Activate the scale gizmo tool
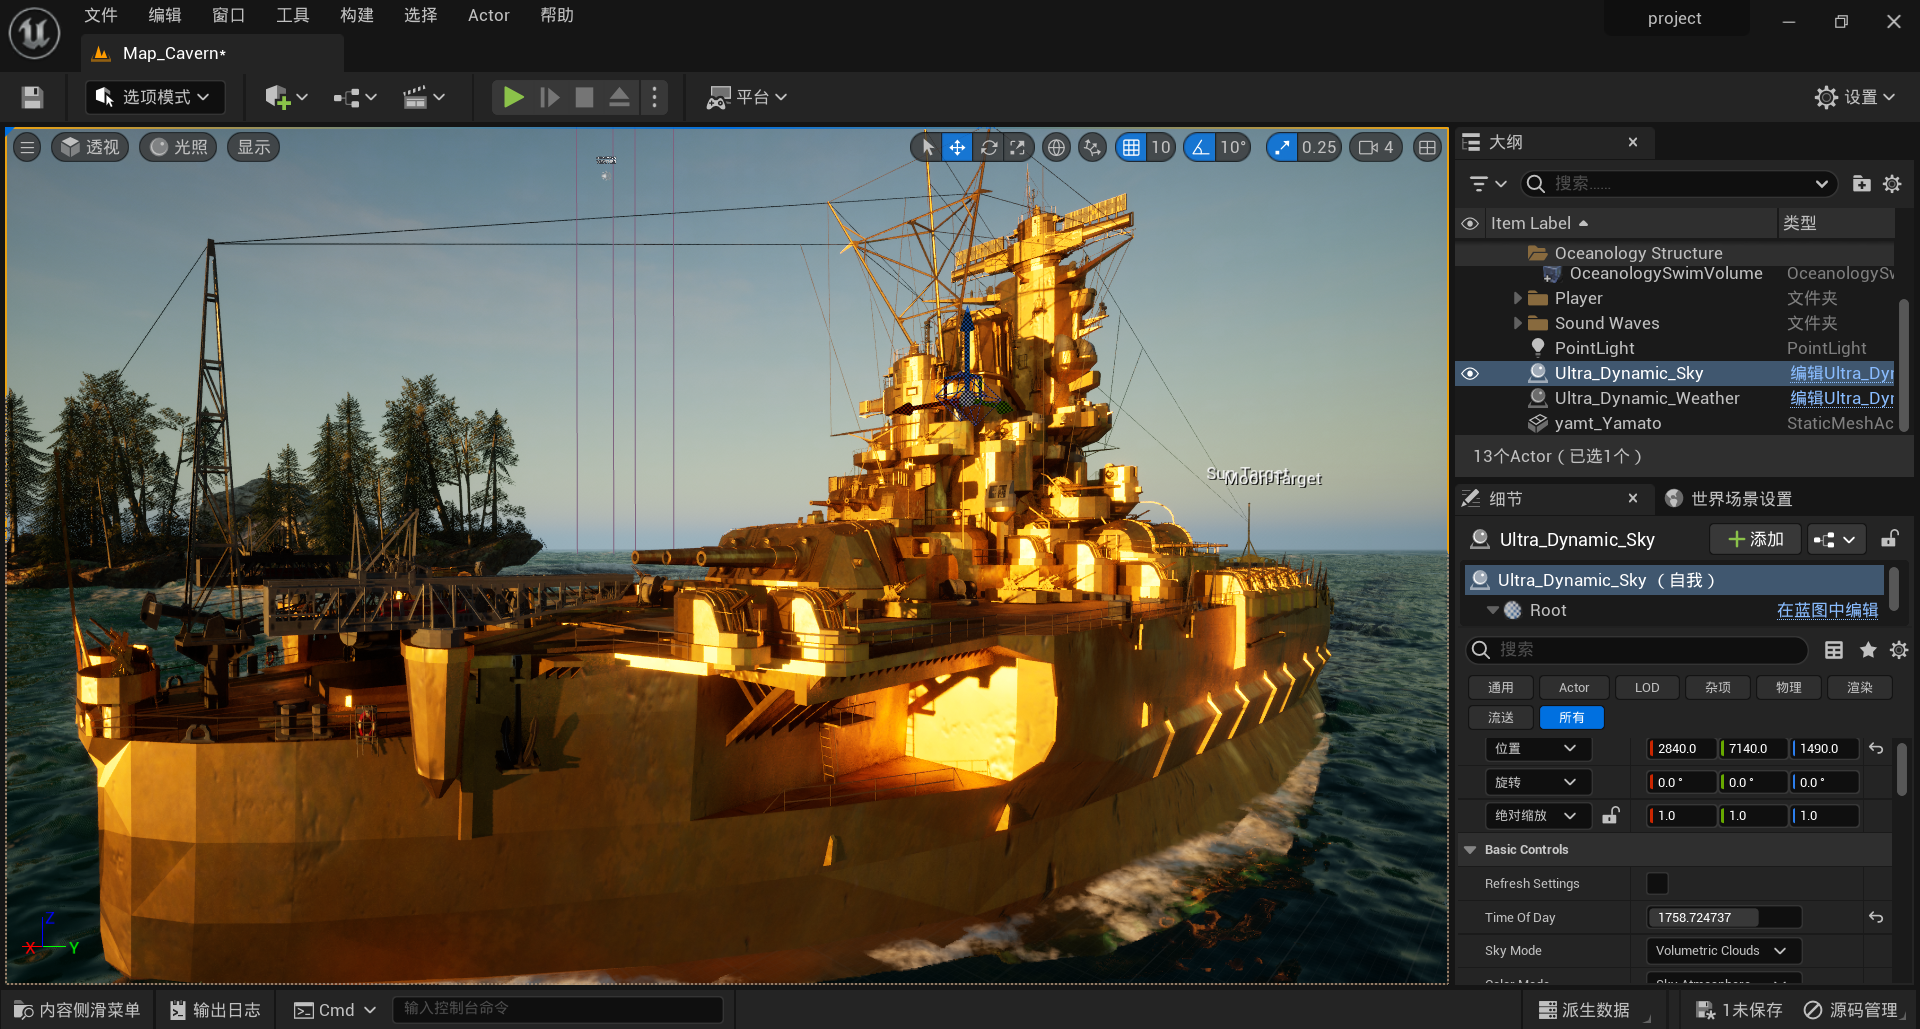 [1018, 148]
